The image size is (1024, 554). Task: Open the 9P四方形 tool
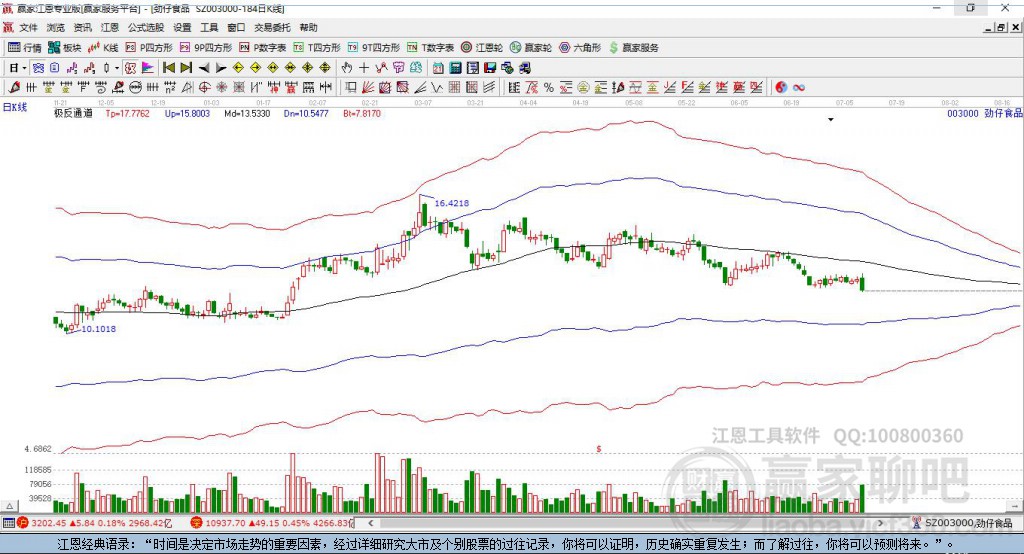pyautogui.click(x=206, y=48)
